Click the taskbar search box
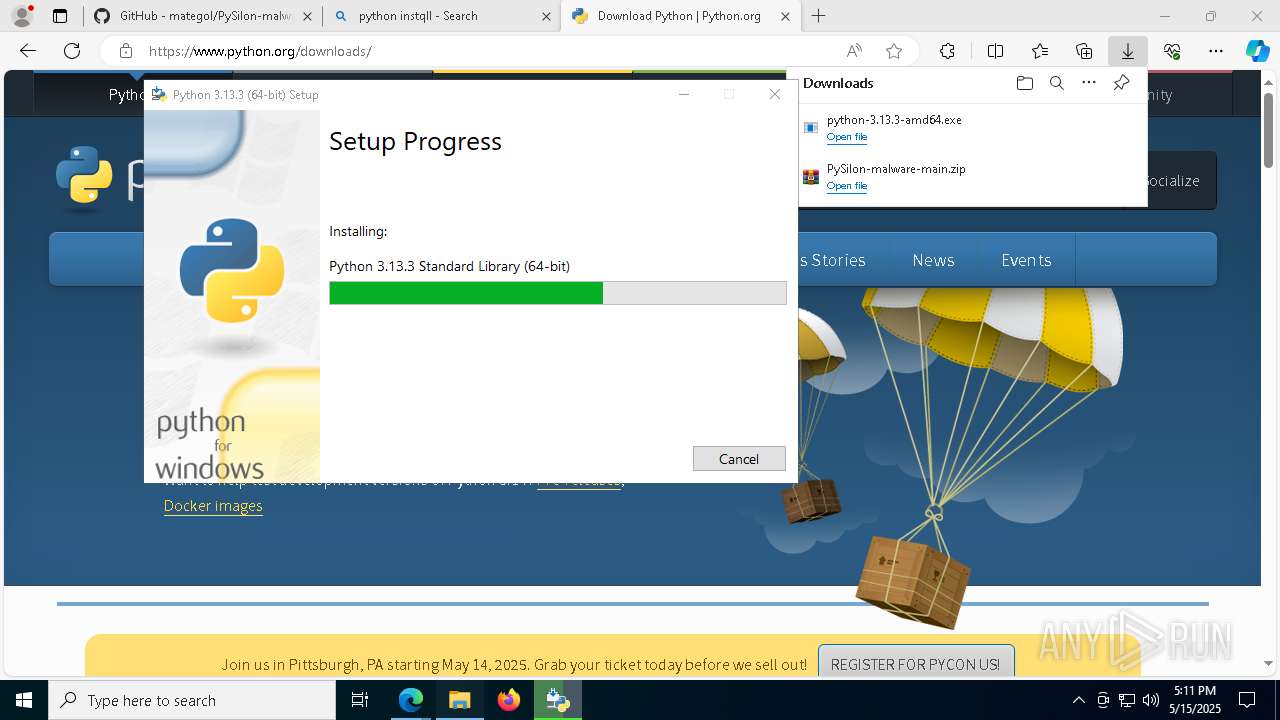Viewport: 1280px width, 720px height. (x=192, y=700)
